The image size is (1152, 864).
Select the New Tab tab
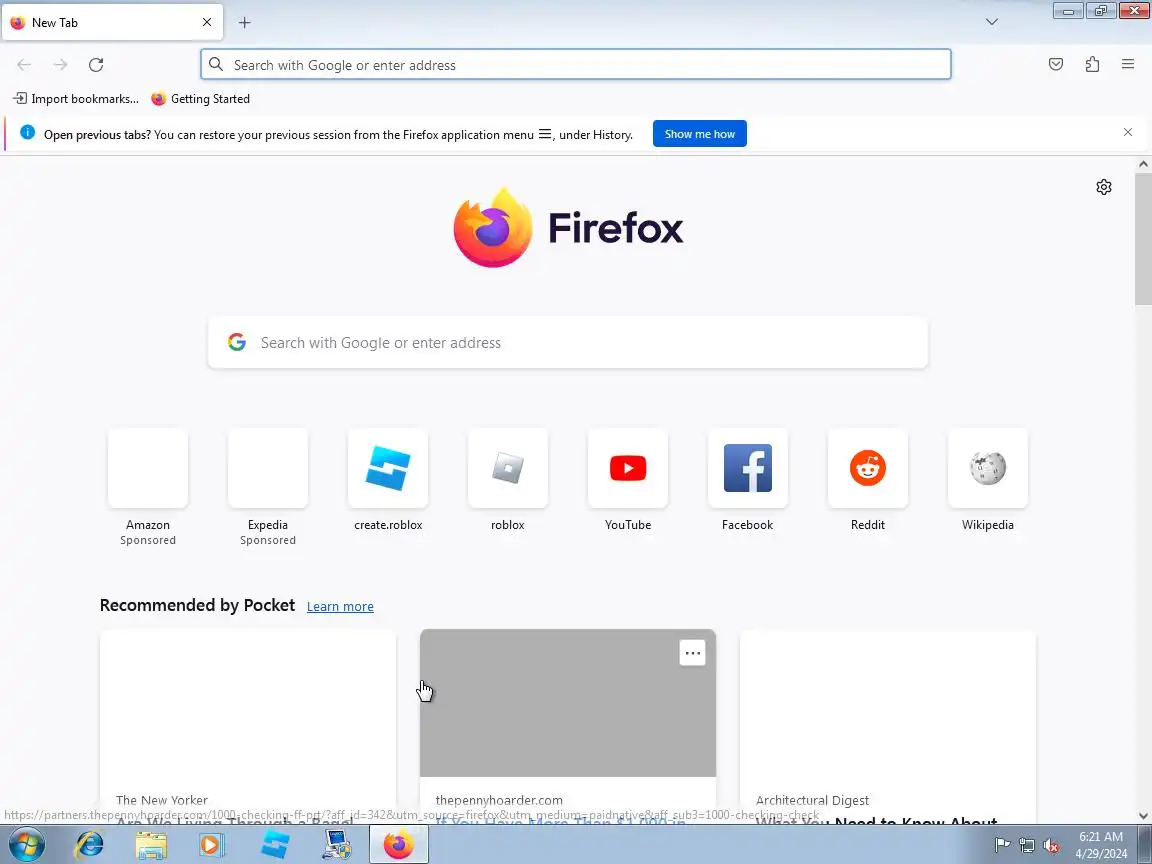112,22
